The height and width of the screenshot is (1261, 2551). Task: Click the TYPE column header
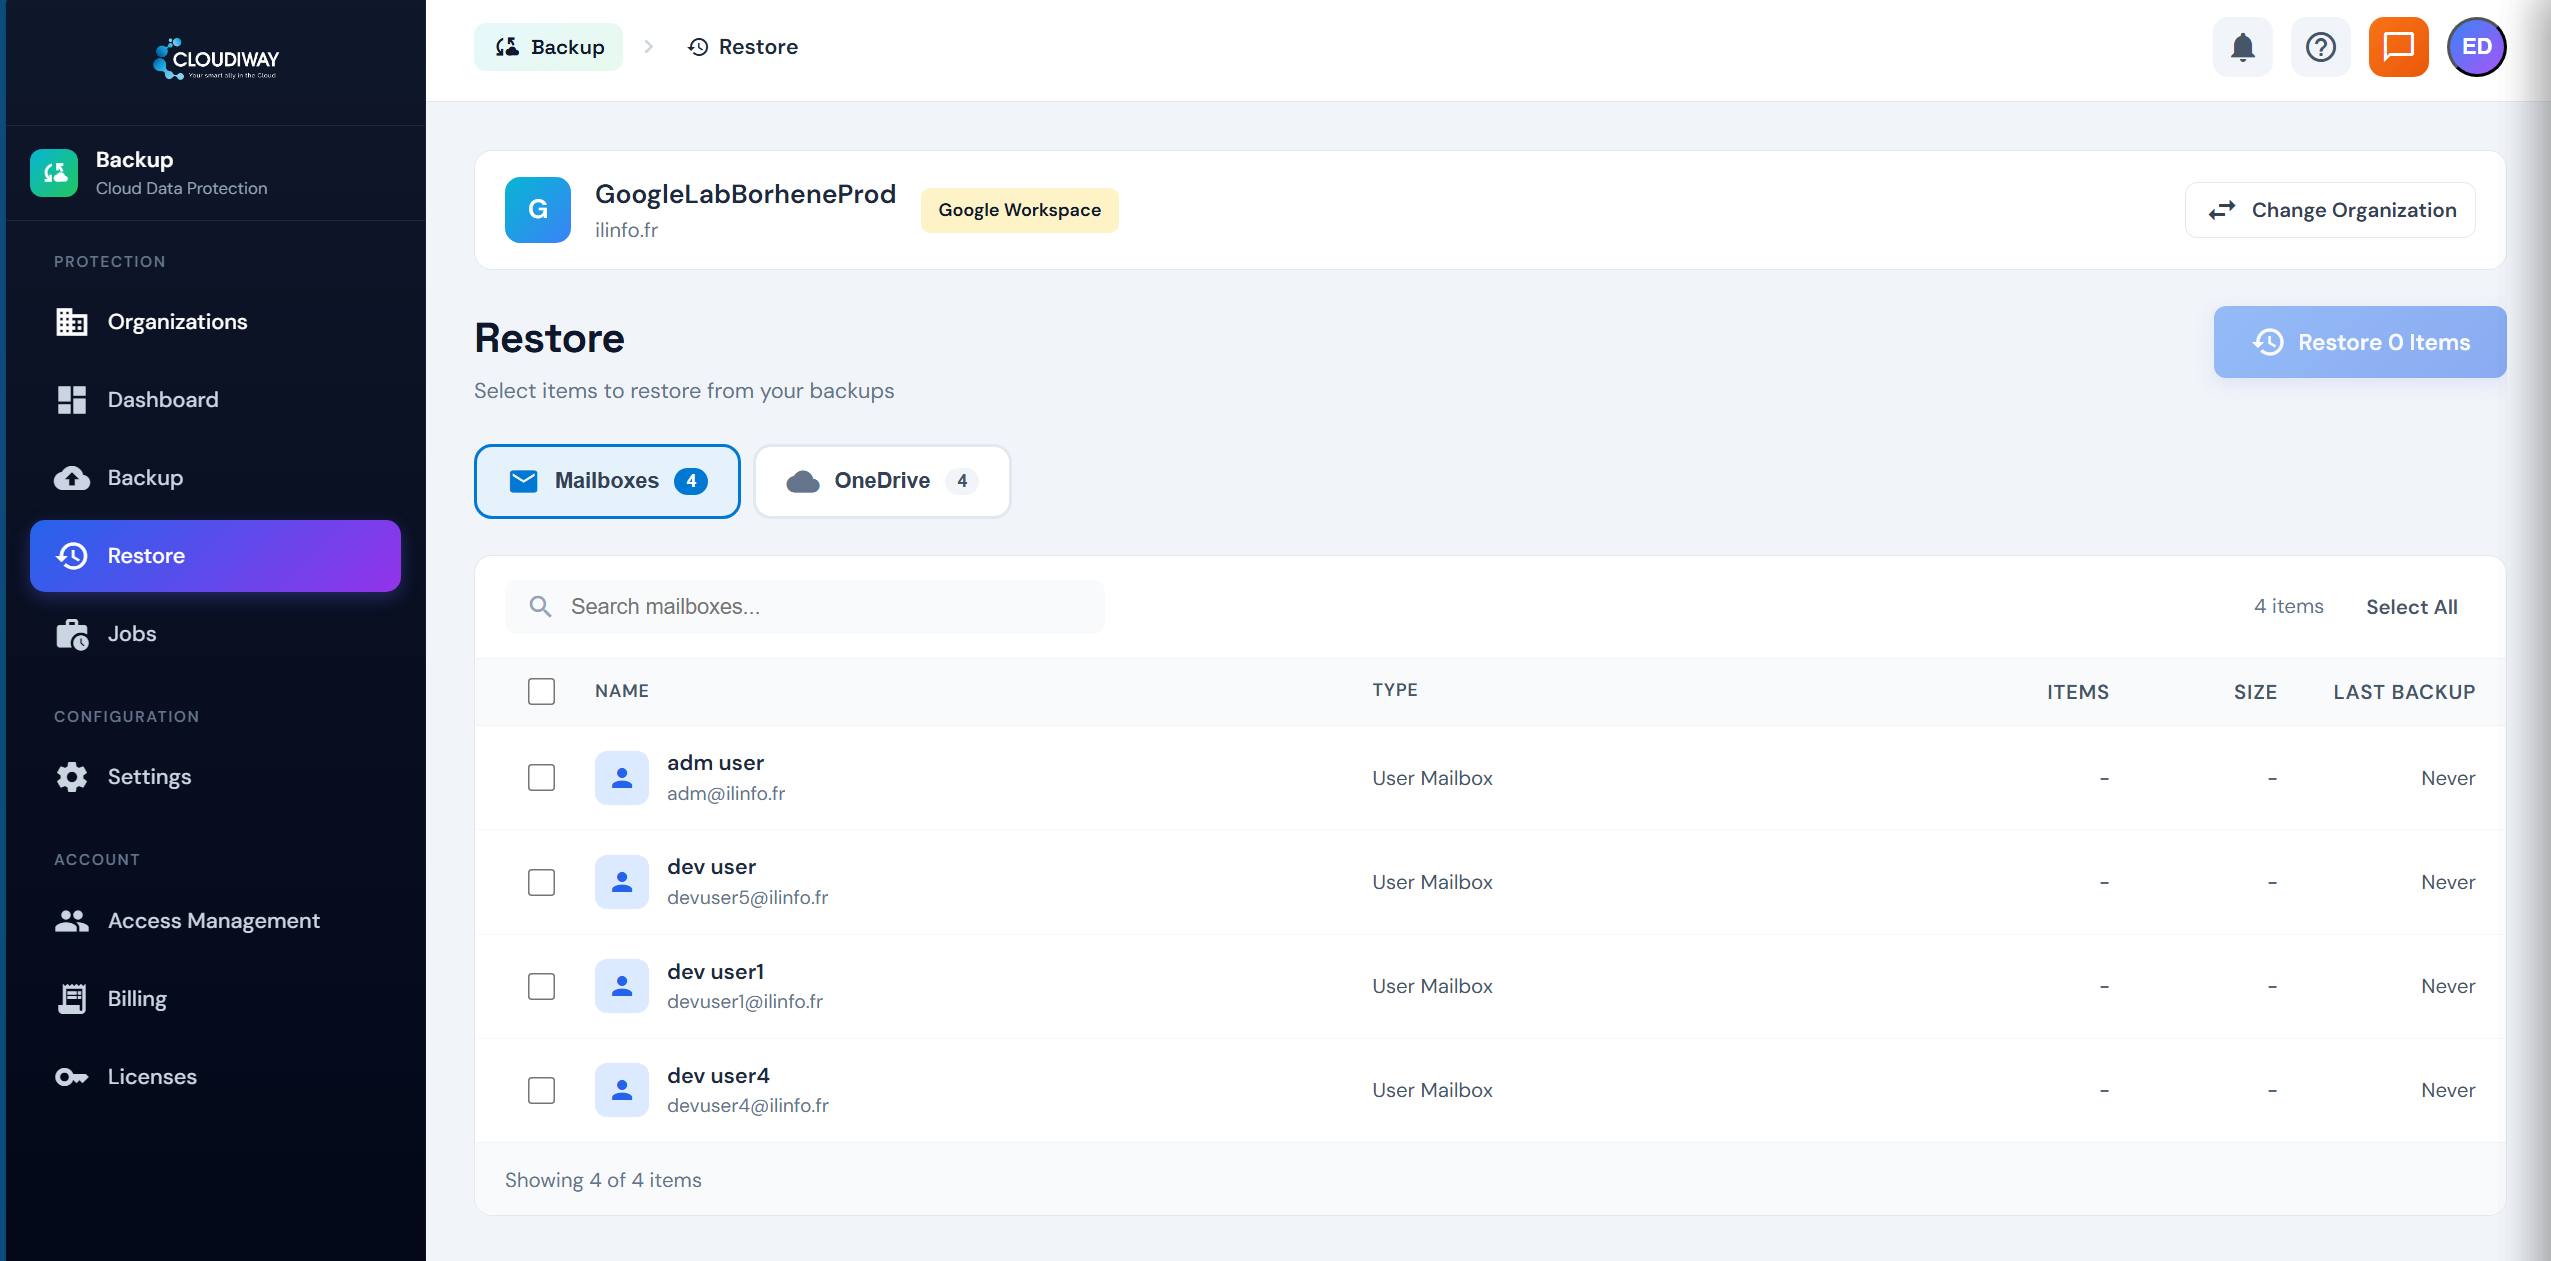click(x=1395, y=690)
